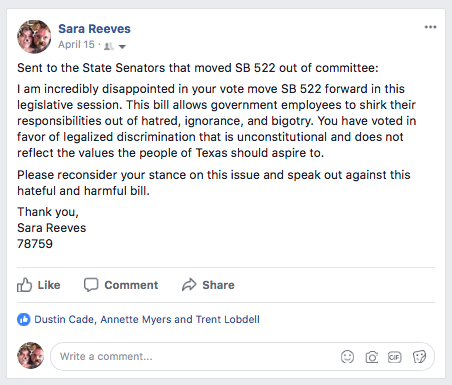Open the three-dot post options menu
Image resolution: width=452 pixels, height=385 pixels.
coord(430,27)
